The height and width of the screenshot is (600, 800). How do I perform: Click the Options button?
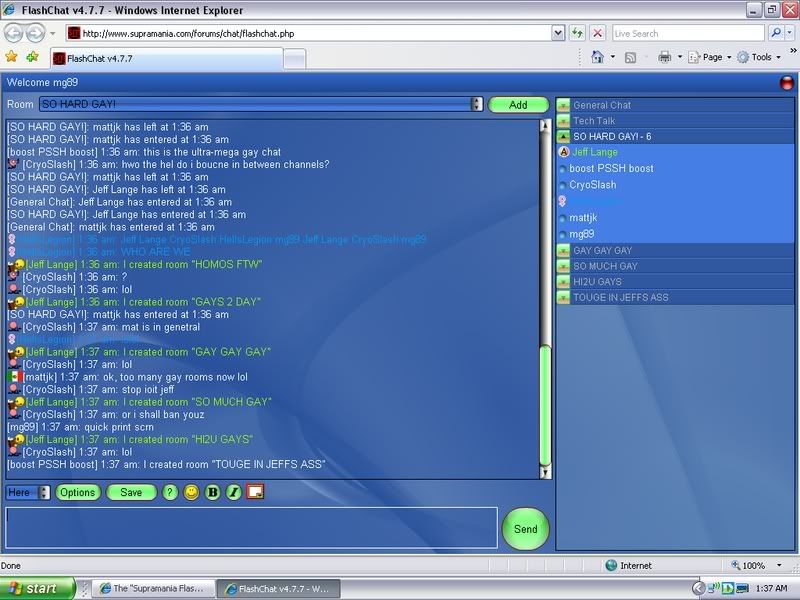pyautogui.click(x=78, y=492)
